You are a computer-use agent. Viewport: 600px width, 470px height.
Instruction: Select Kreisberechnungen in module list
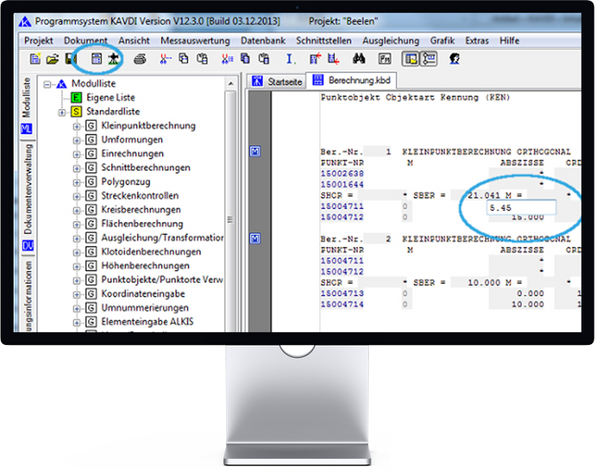[x=140, y=210]
